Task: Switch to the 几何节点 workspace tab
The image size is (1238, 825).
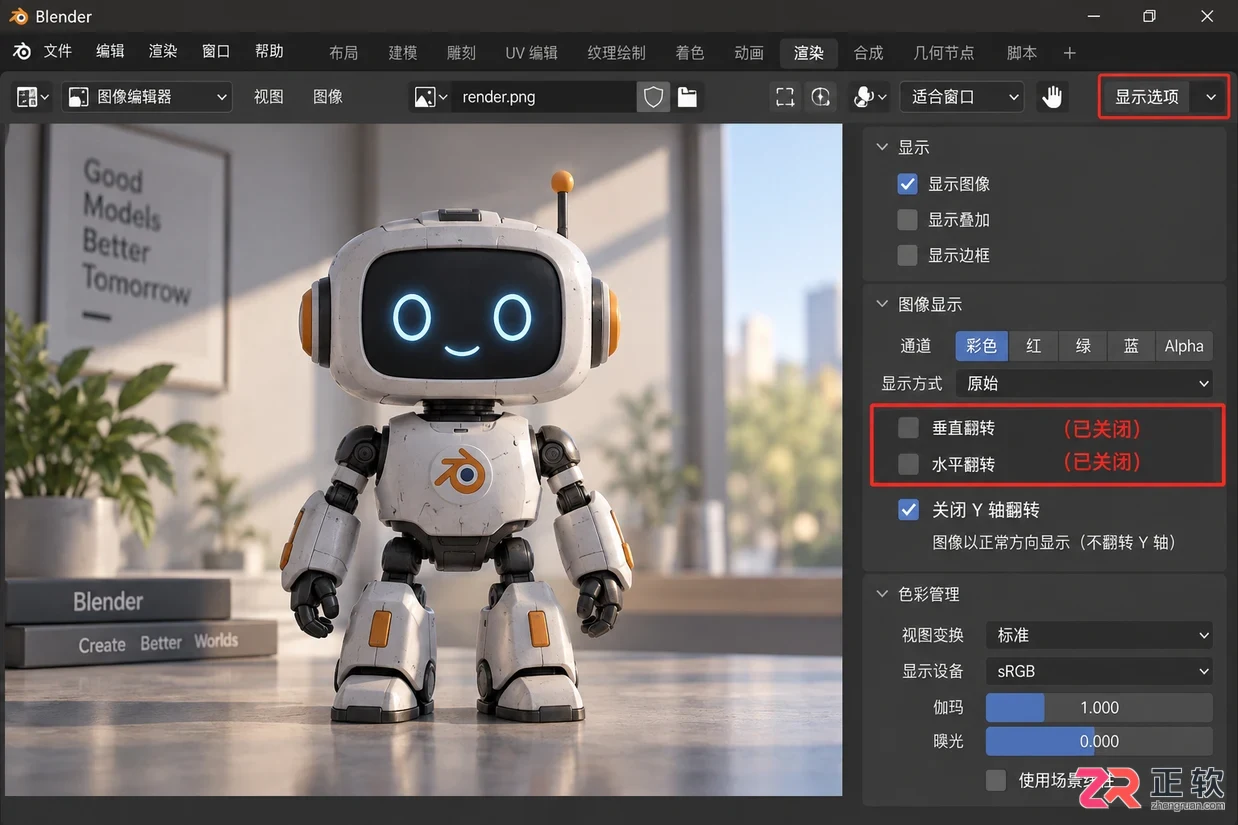Action: pyautogui.click(x=944, y=53)
